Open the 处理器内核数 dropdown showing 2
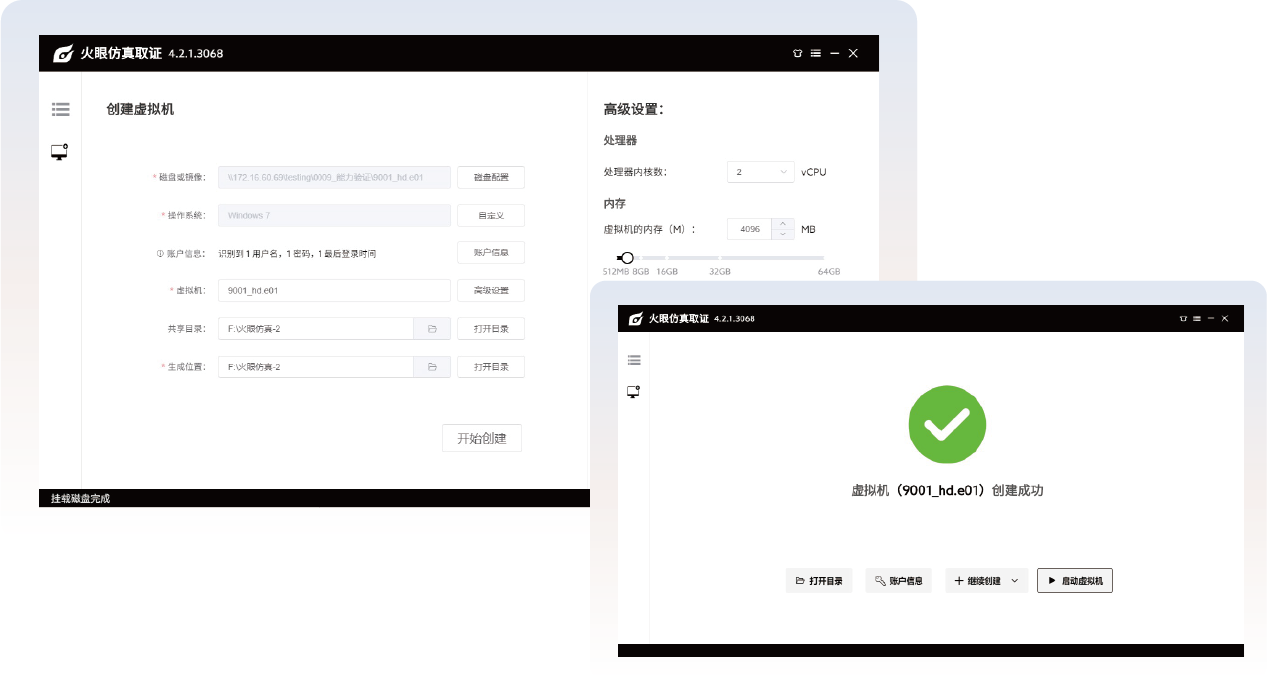Image resolution: width=1267 pixels, height=682 pixels. click(761, 172)
